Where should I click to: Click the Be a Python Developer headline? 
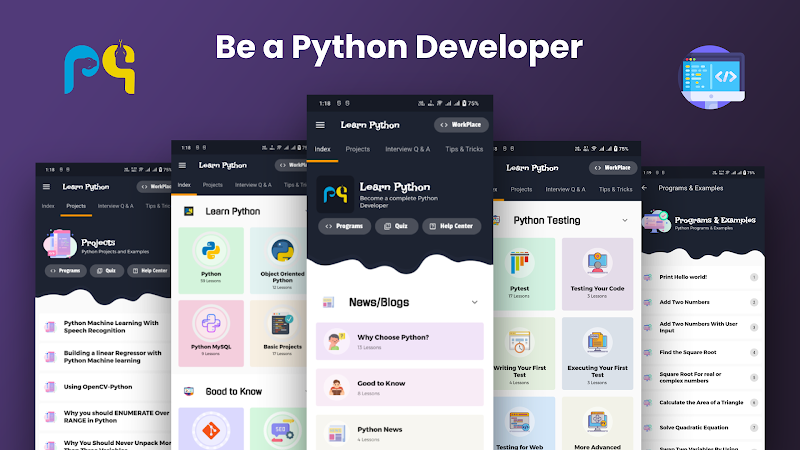399,47
